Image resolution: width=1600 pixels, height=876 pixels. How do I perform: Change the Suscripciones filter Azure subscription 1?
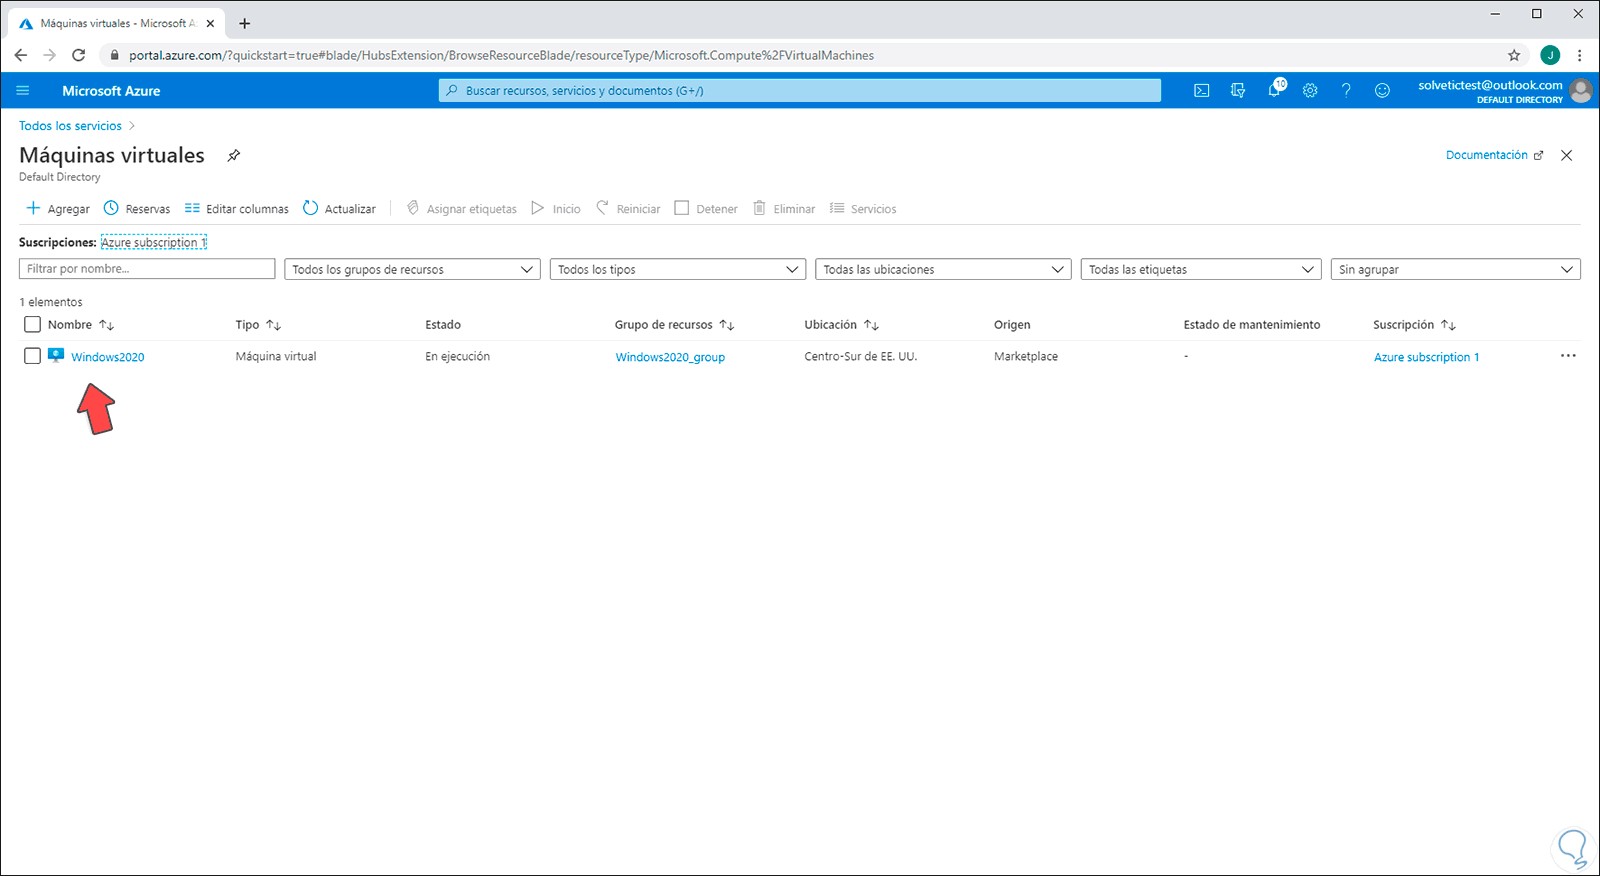[154, 242]
